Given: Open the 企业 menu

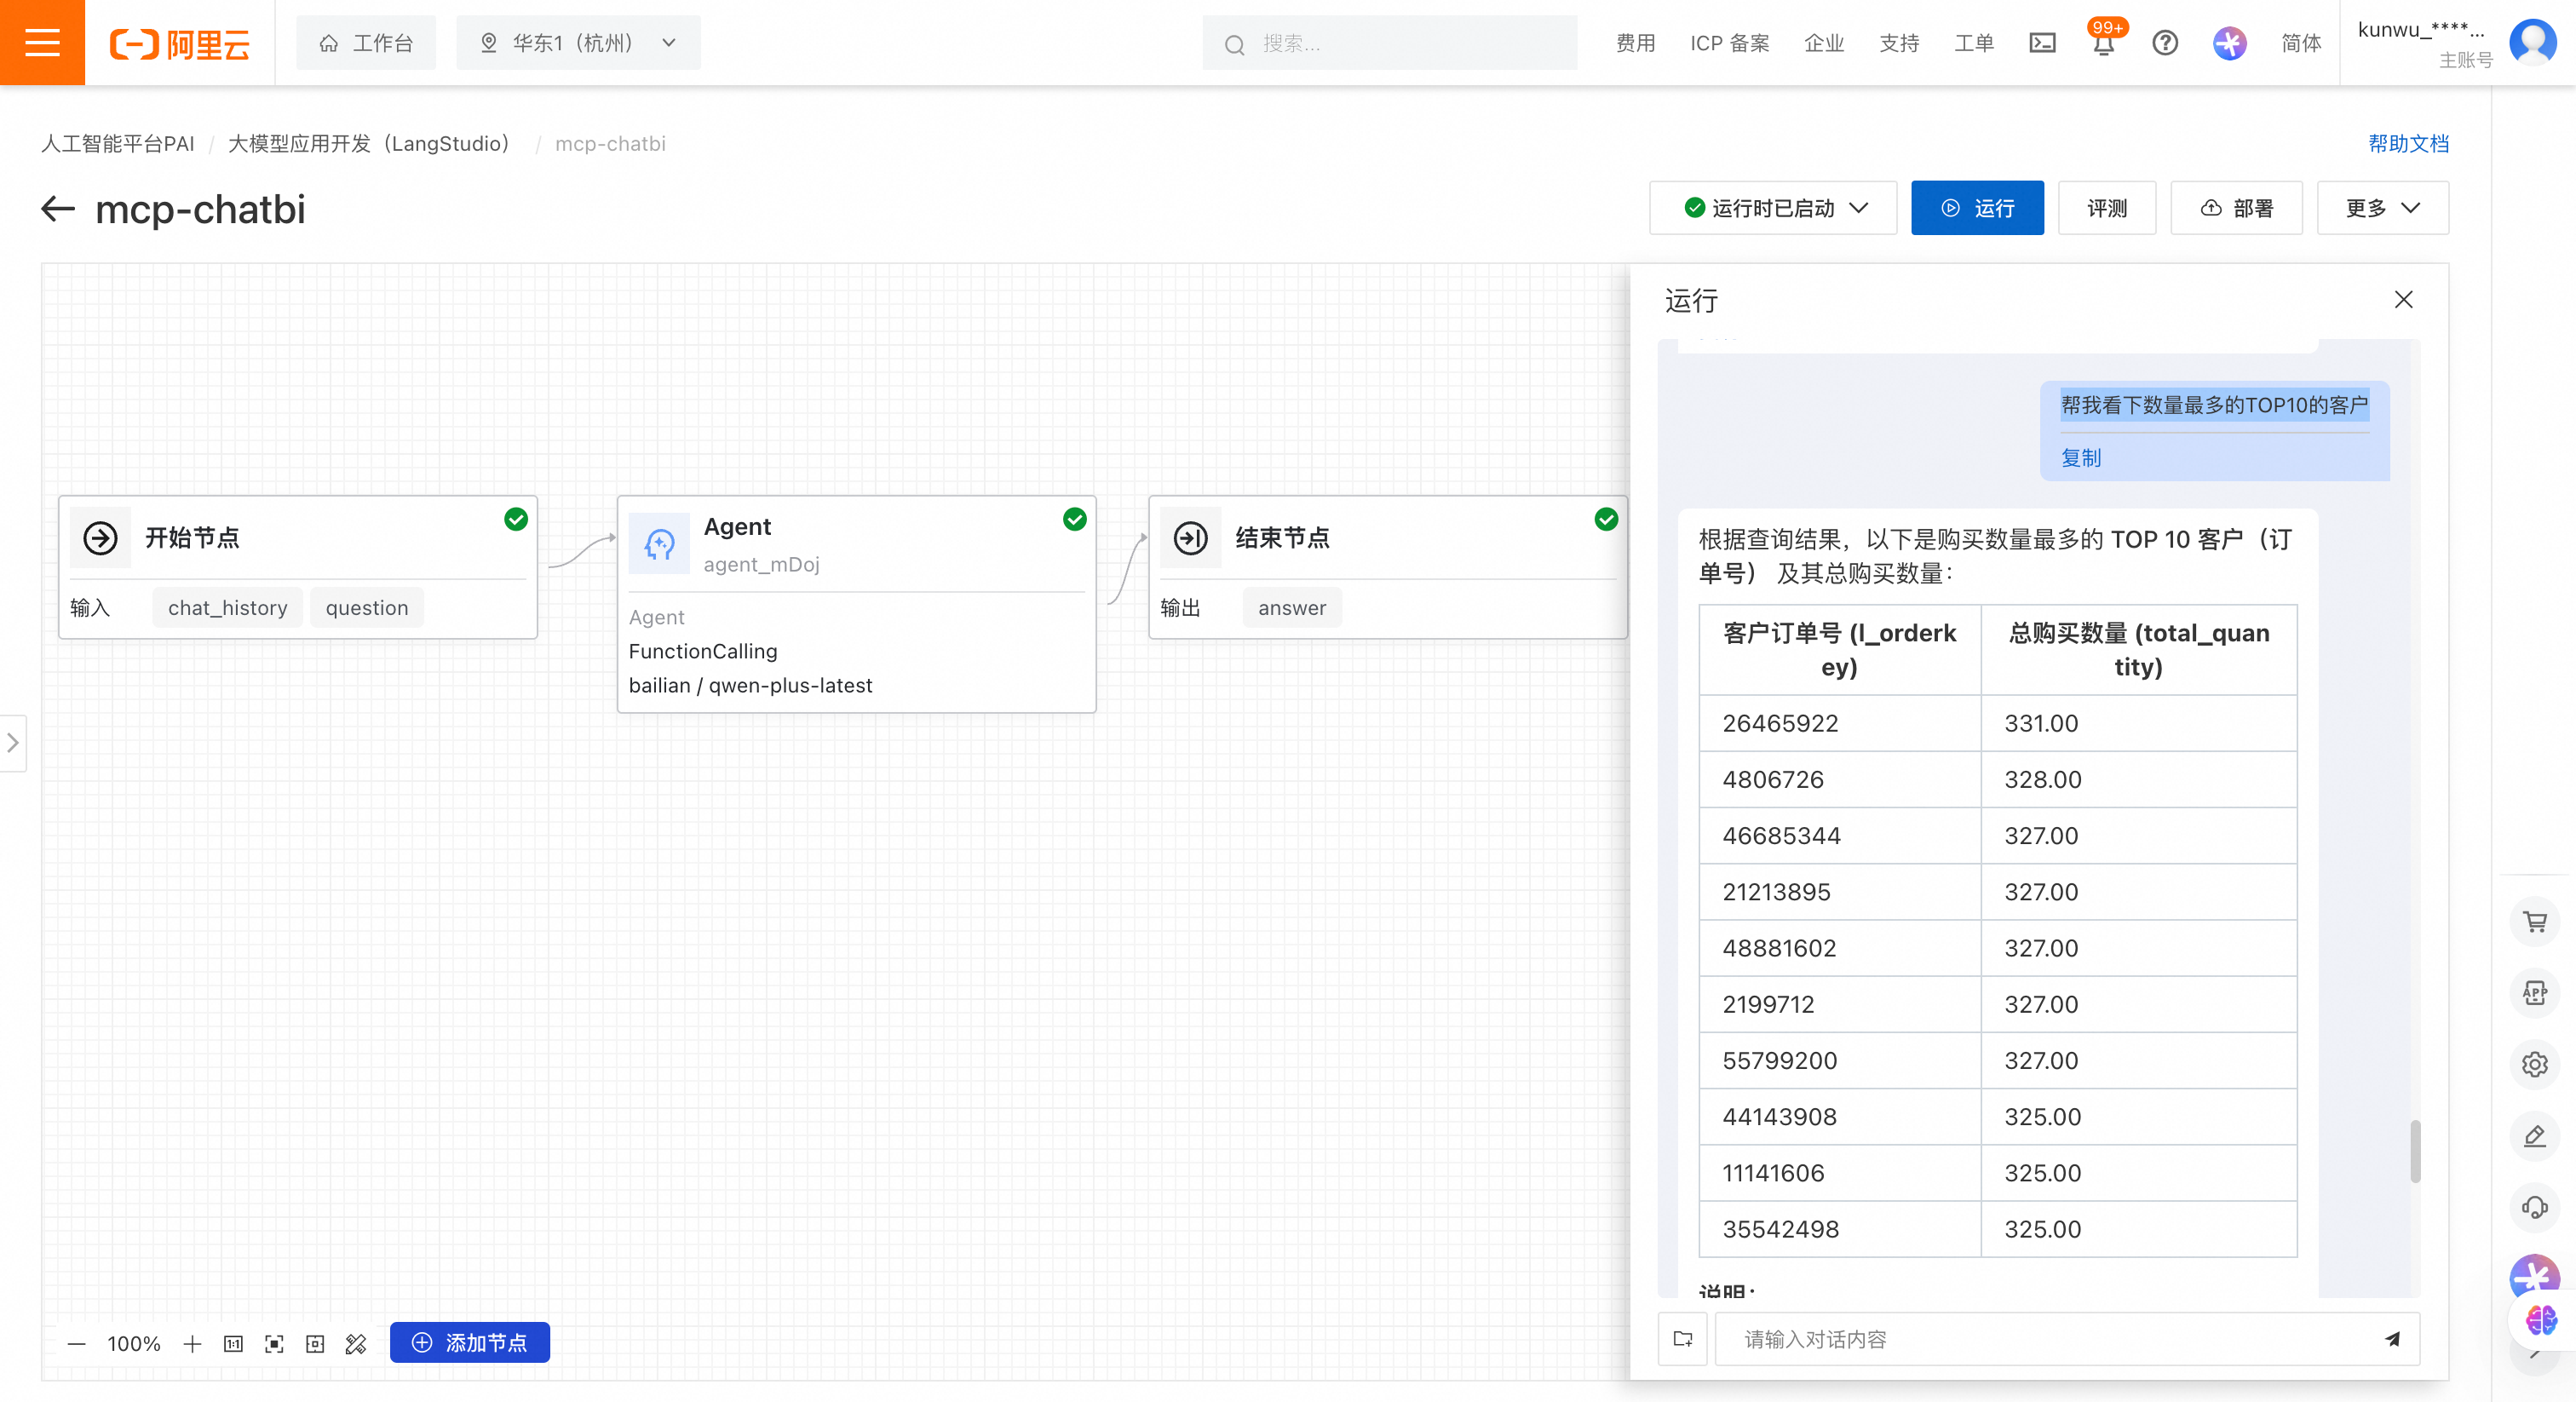Looking at the screenshot, I should coord(1823,43).
